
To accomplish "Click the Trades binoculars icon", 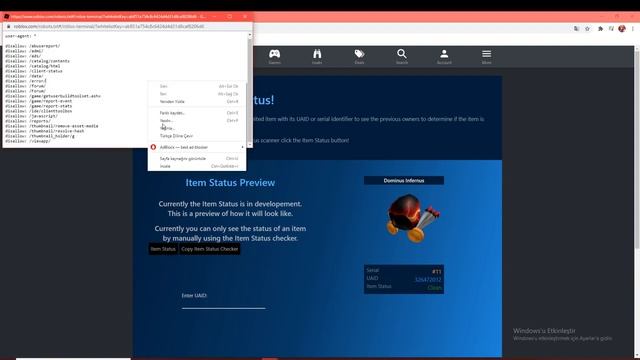I will (x=317, y=54).
